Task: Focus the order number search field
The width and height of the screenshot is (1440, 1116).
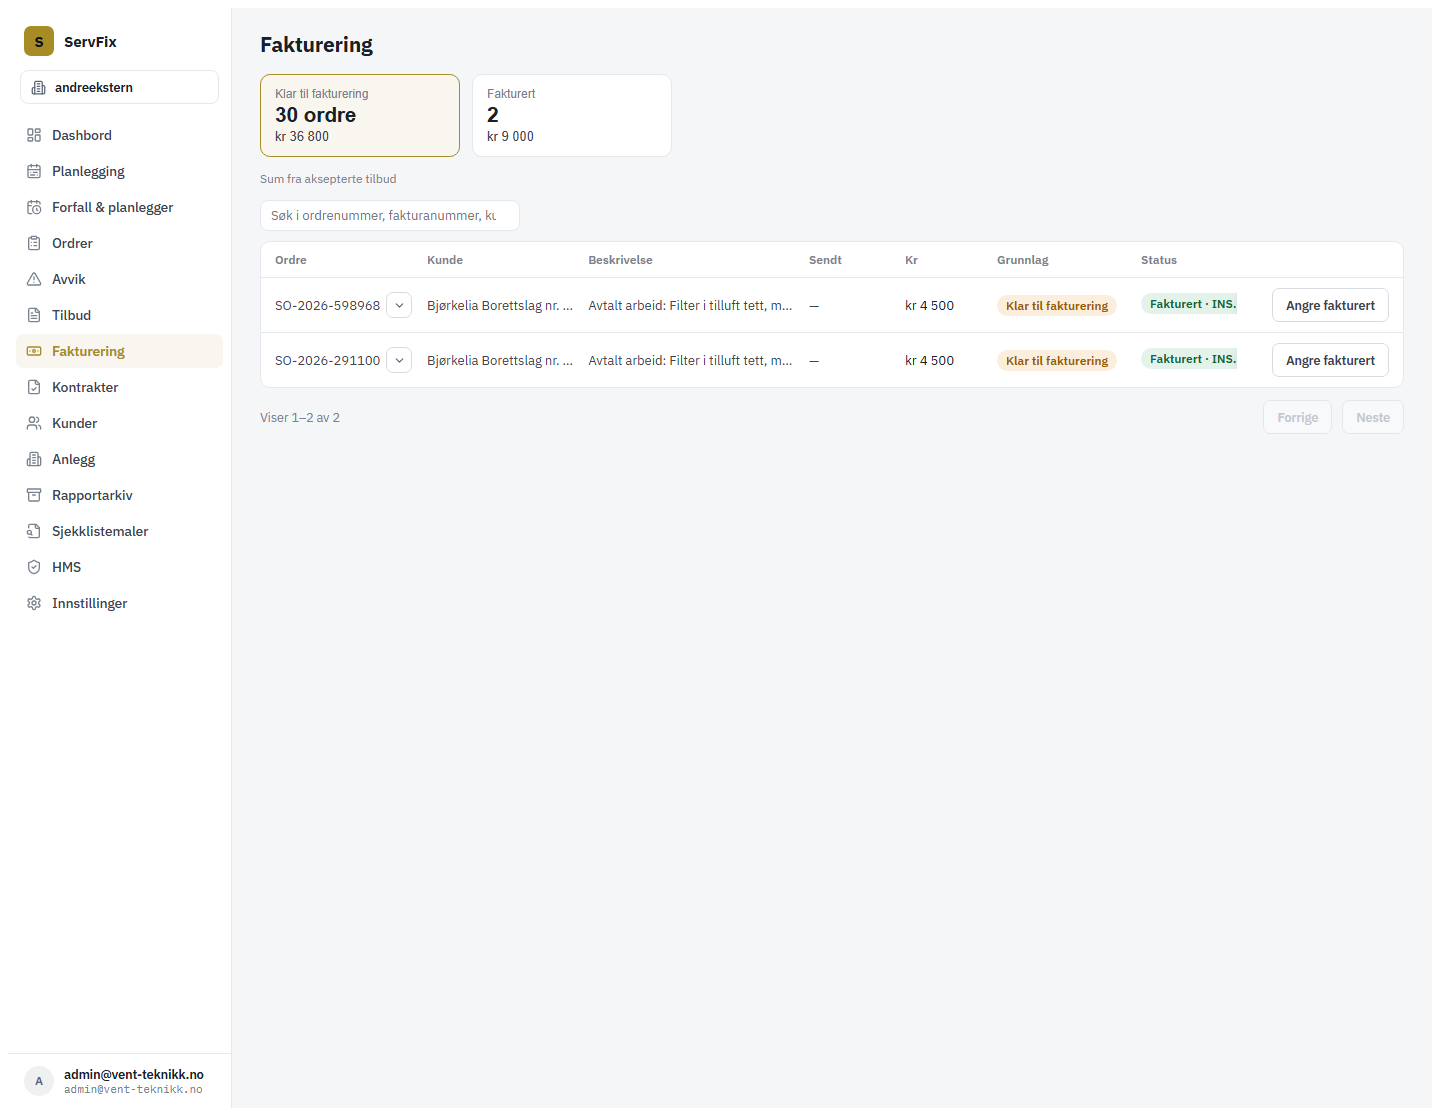Action: pos(390,215)
